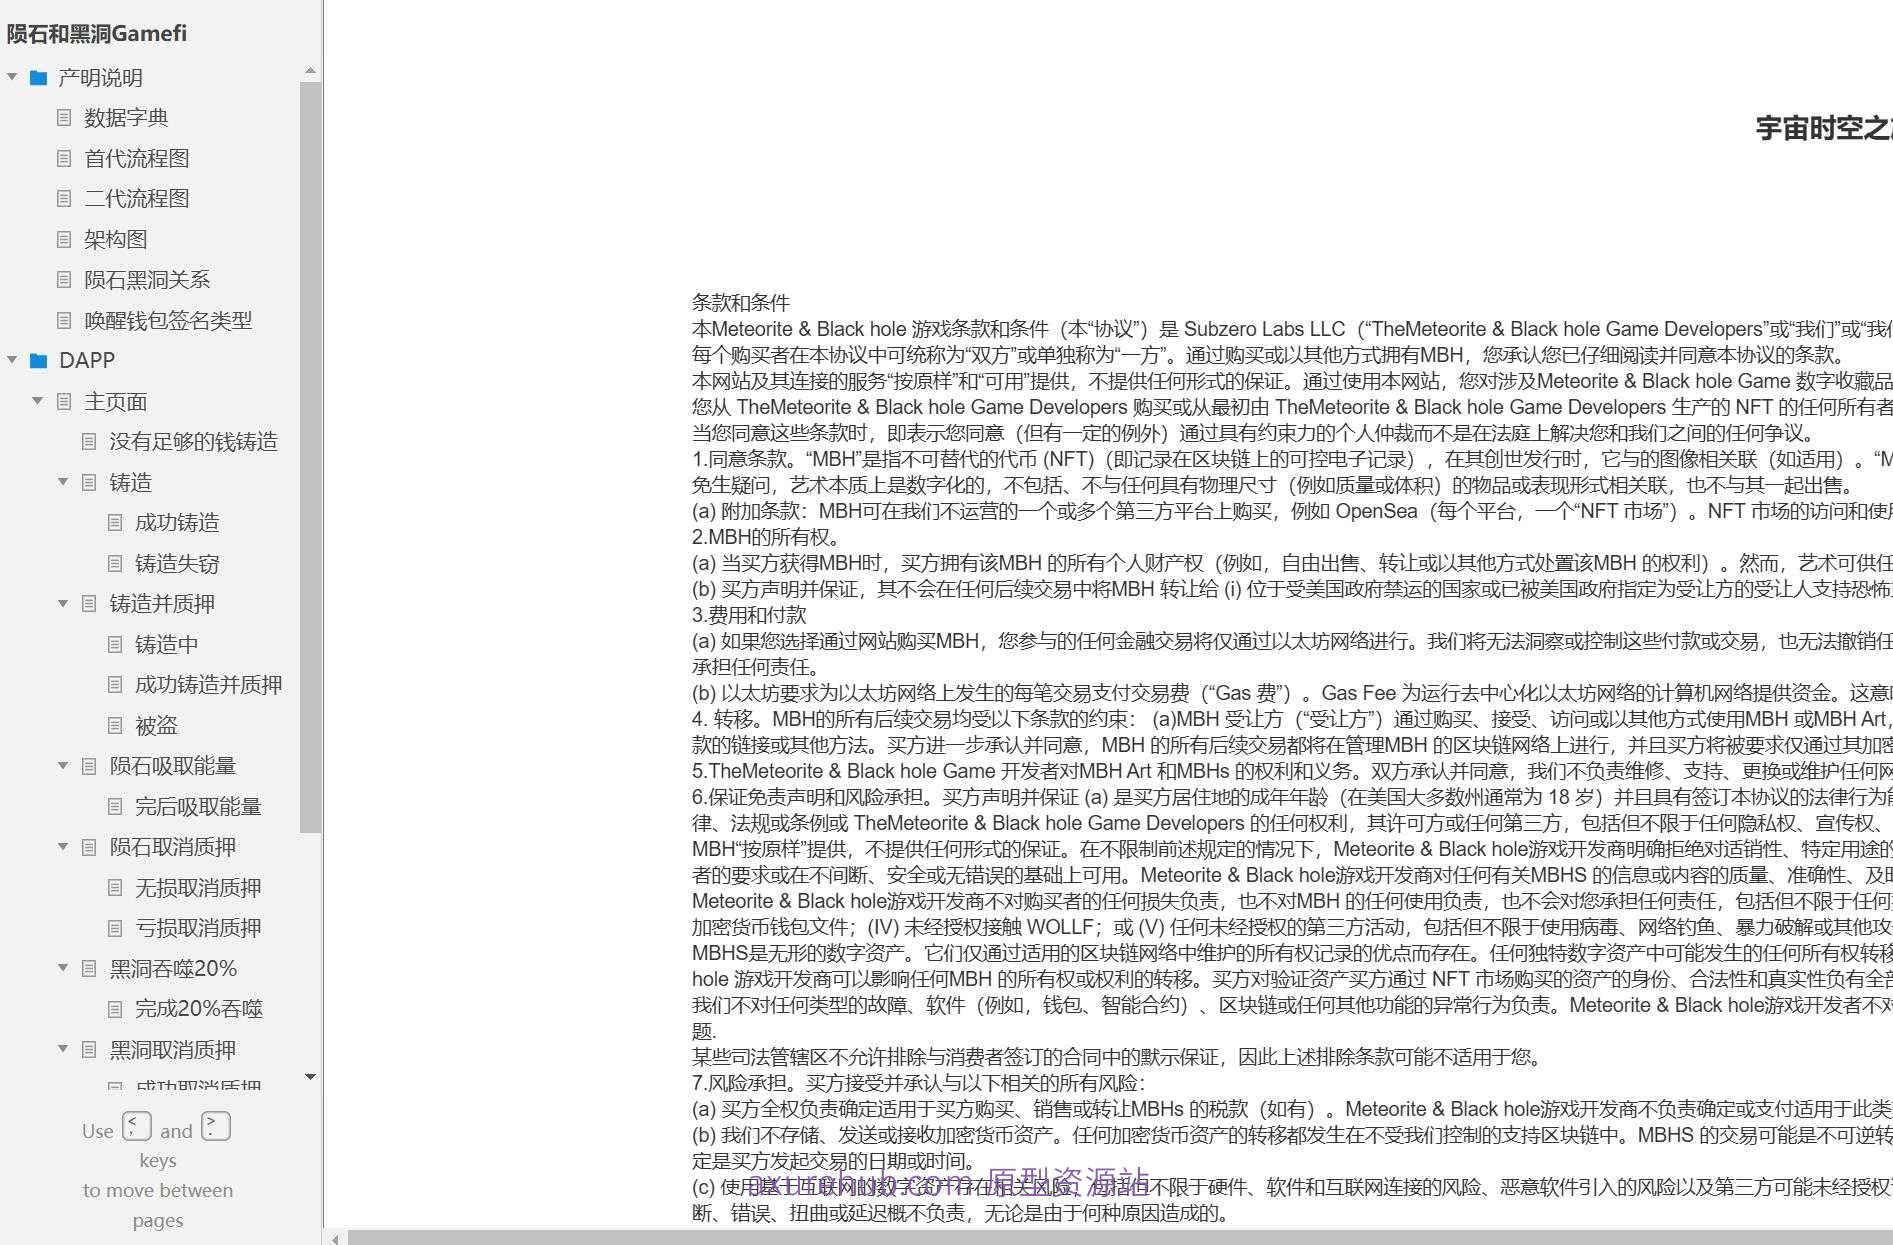Collapse the 黑洞取消质押 tree node
Image resolution: width=1893 pixels, height=1245 pixels.
pyautogui.click(x=63, y=1049)
